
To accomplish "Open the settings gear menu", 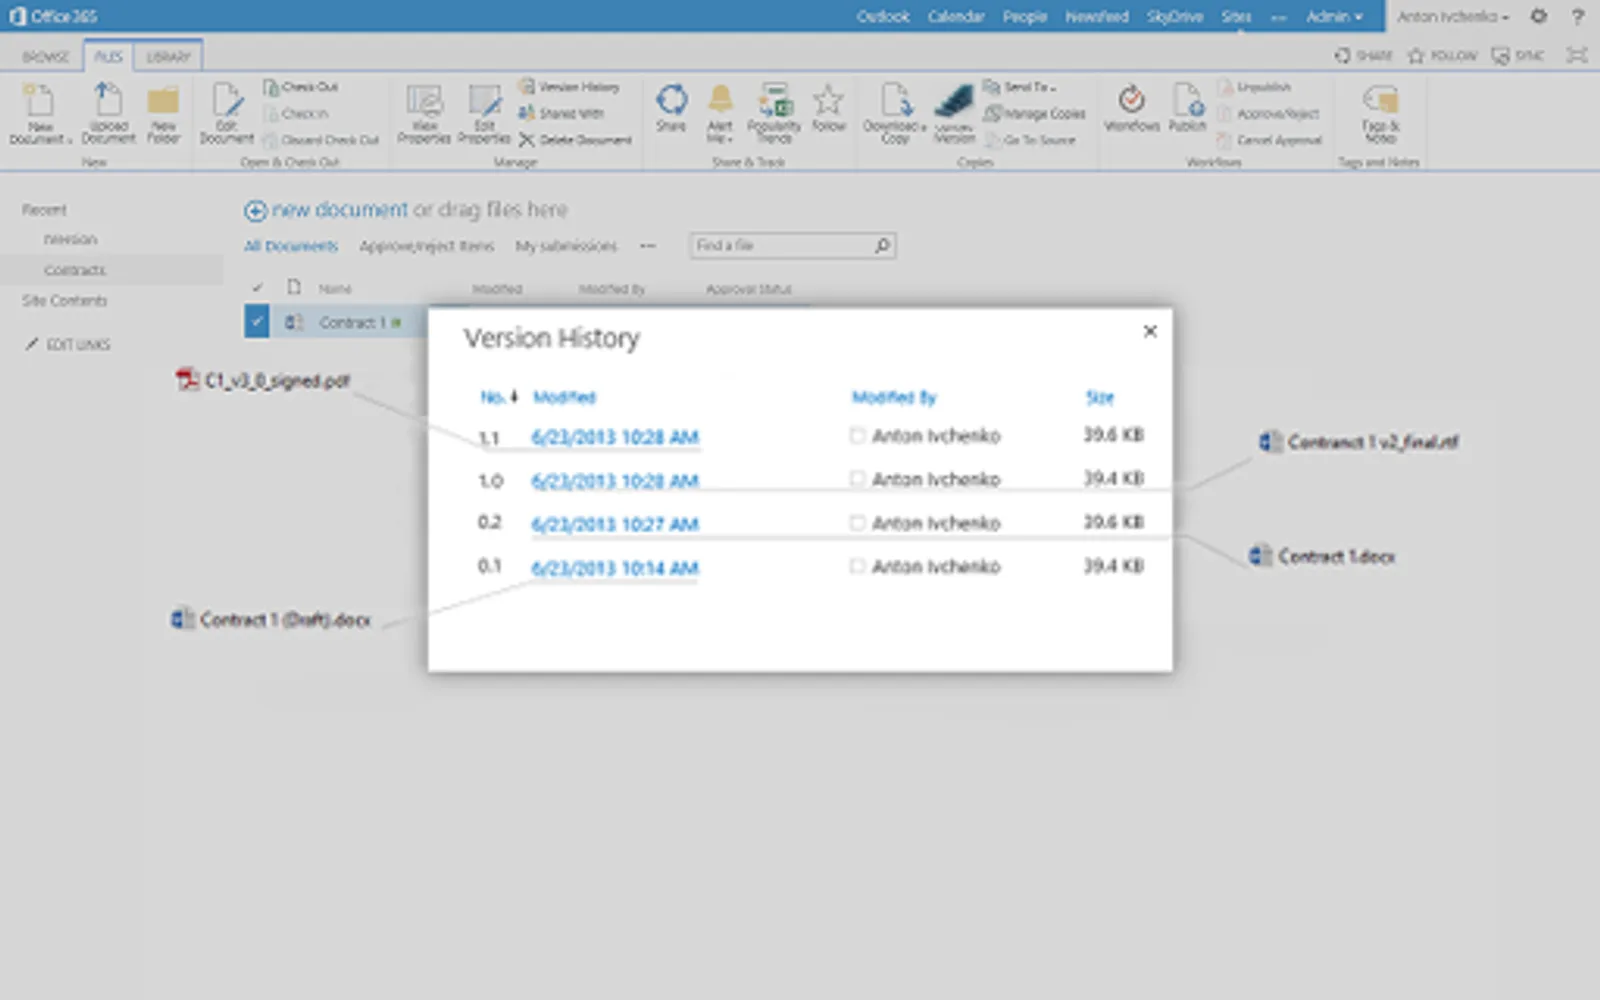I will [x=1539, y=16].
